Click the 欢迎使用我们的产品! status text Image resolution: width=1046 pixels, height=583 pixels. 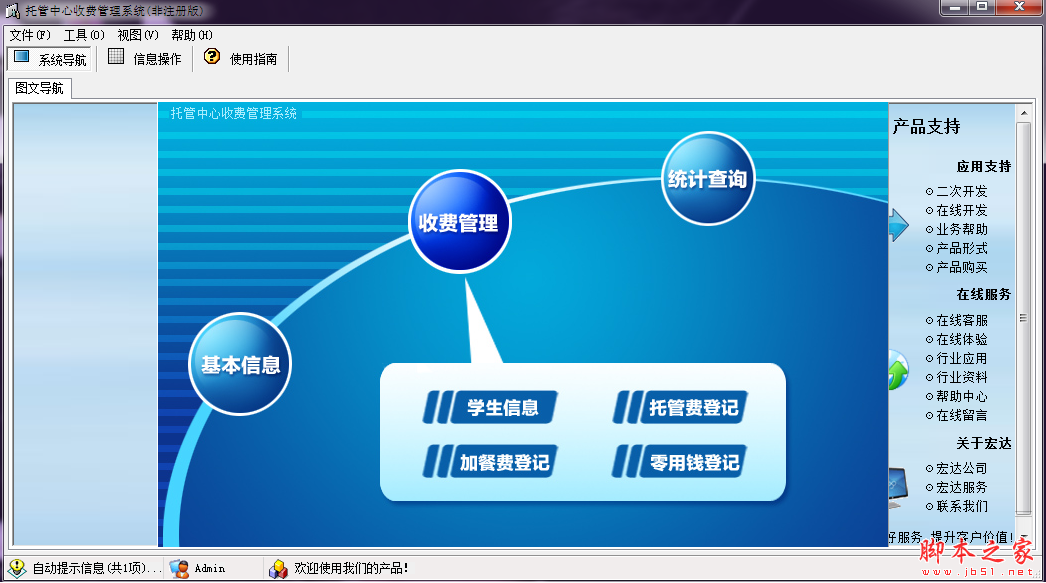352,568
